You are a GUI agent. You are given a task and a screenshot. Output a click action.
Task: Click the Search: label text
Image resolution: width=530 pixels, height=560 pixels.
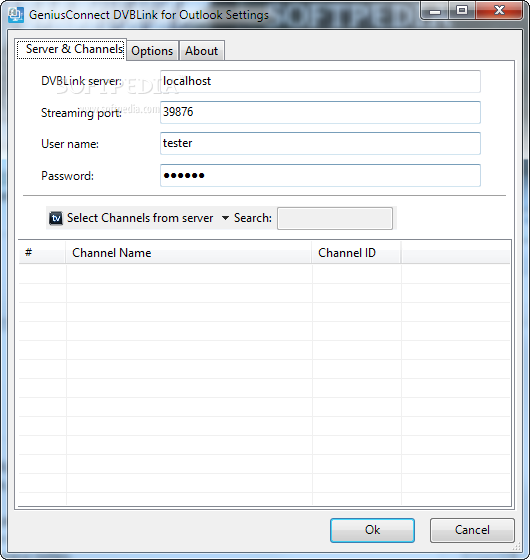point(253,218)
